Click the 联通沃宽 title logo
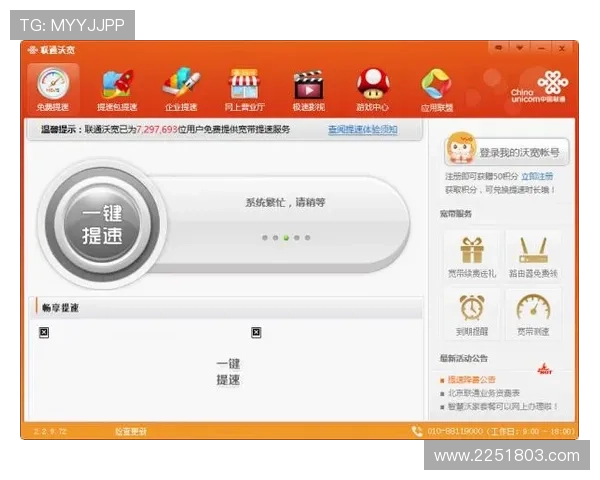This screenshot has height=480, width=600. pyautogui.click(x=51, y=50)
